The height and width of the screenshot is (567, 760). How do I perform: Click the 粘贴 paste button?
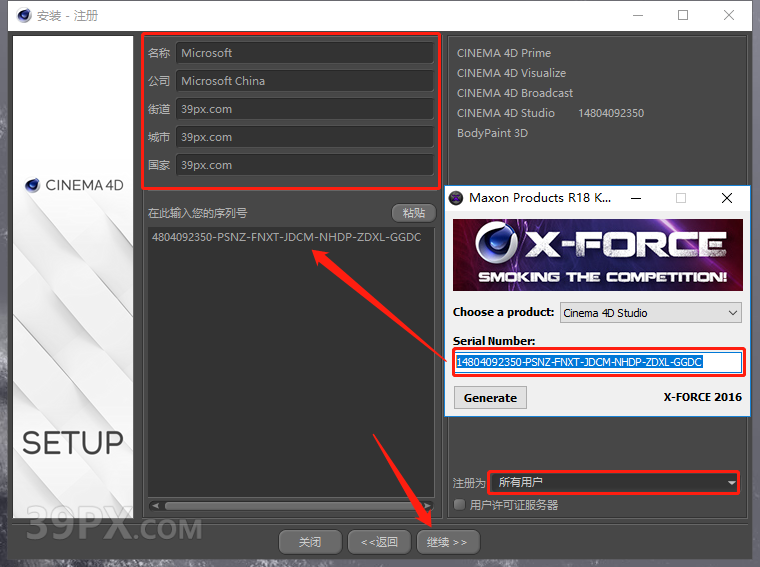pos(413,213)
